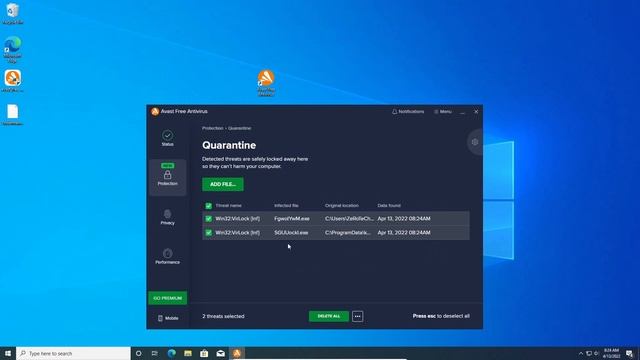This screenshot has width=640, height=360.
Task: Open the Action Center notifications icon
Action: click(629, 353)
